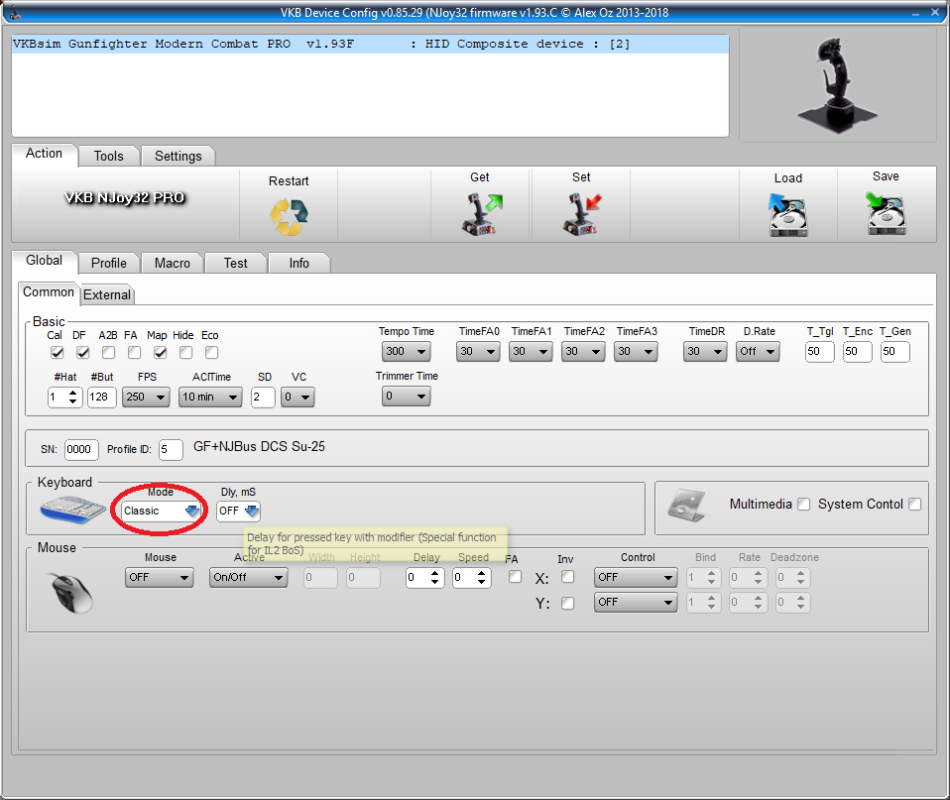
Task: Switch to the Tools tab
Action: pos(108,156)
